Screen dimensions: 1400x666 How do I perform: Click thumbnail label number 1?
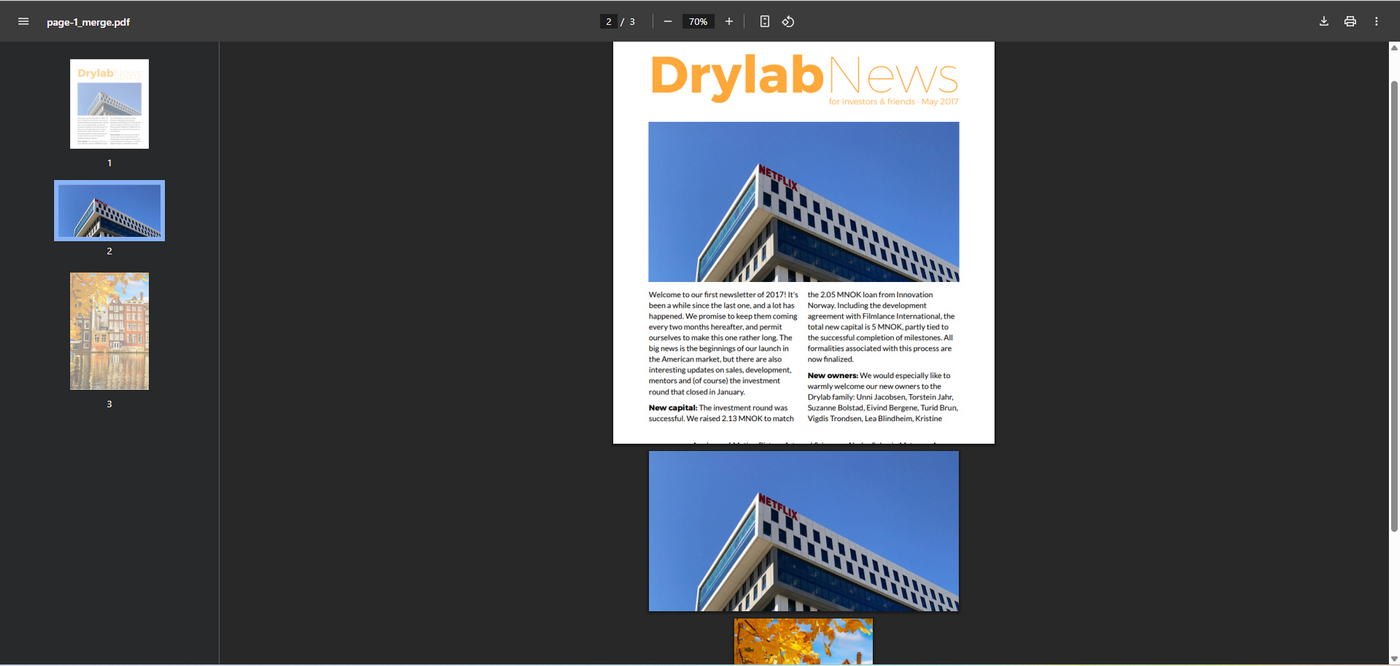(109, 163)
